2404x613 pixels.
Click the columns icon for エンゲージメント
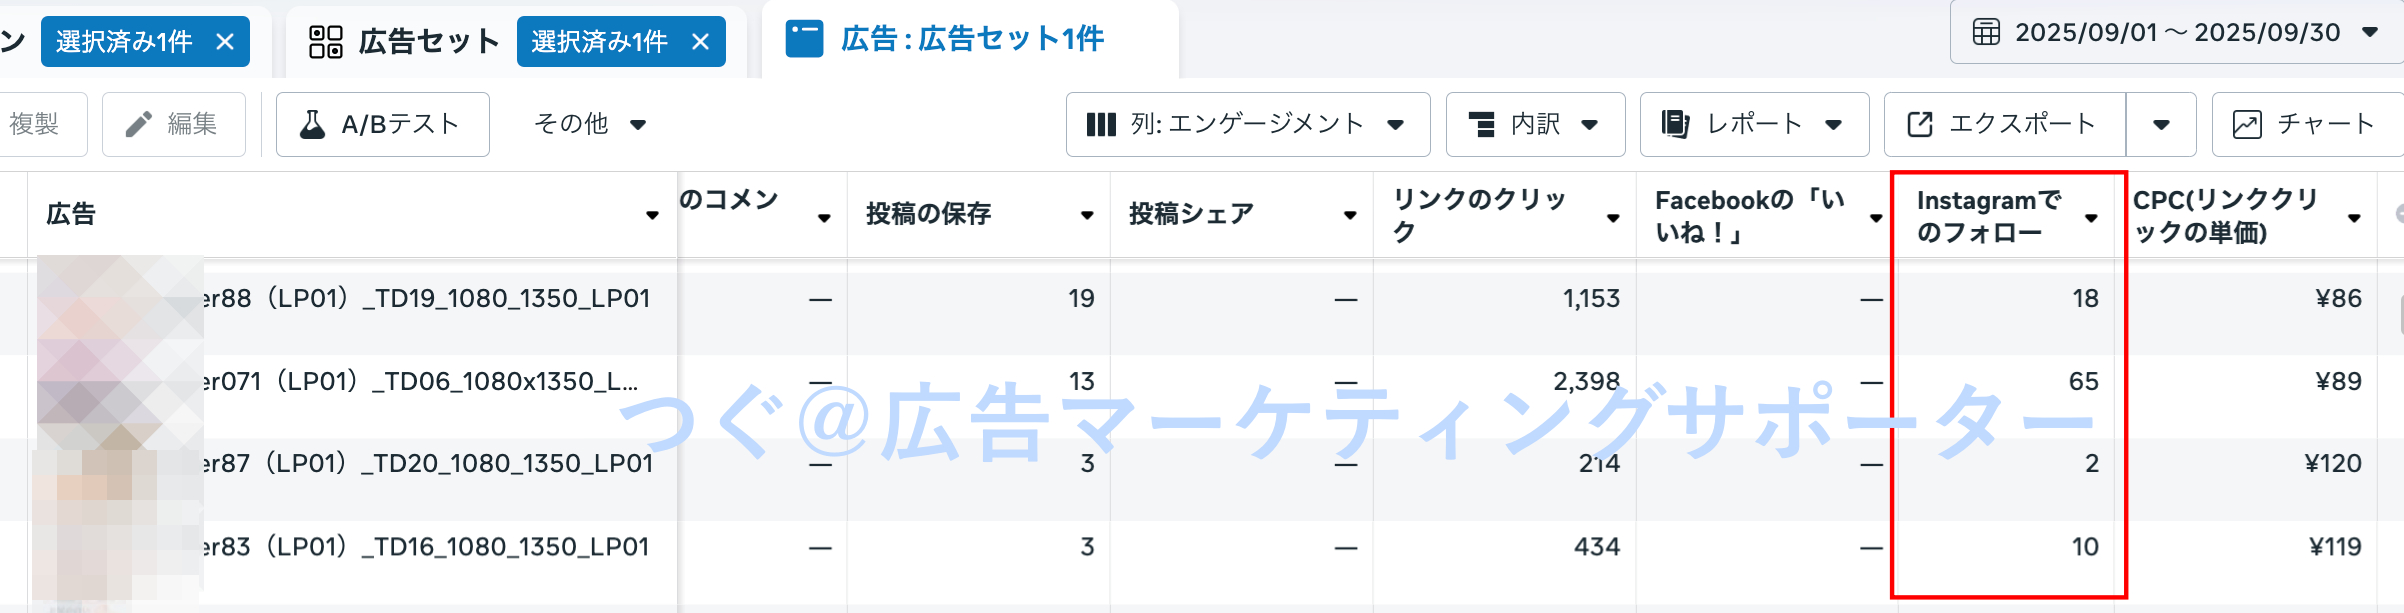coord(1101,124)
